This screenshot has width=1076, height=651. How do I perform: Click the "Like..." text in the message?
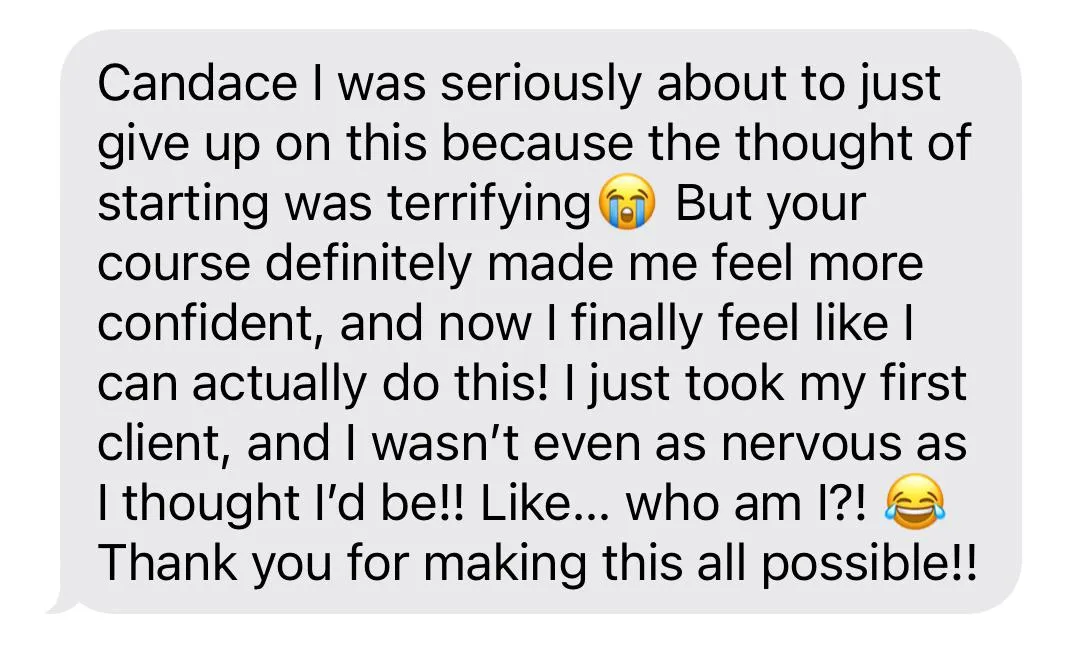pos(543,504)
